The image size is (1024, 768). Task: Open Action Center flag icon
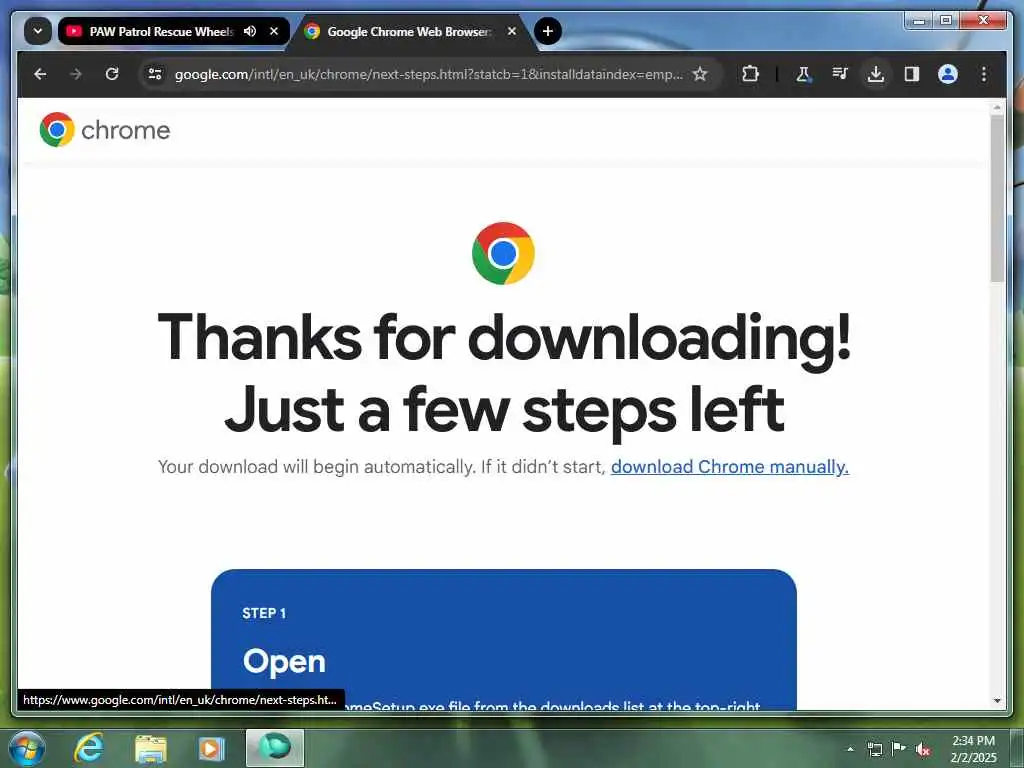tap(899, 748)
